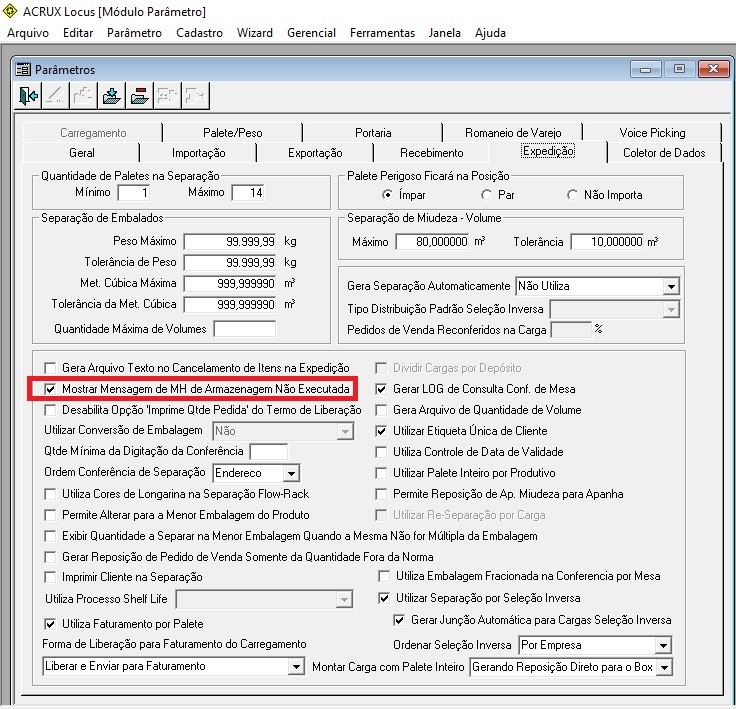Uncheck Gerar LOG de Consulta Conf. de Mesa
Viewport: 736px width, 709px height.
(381, 389)
